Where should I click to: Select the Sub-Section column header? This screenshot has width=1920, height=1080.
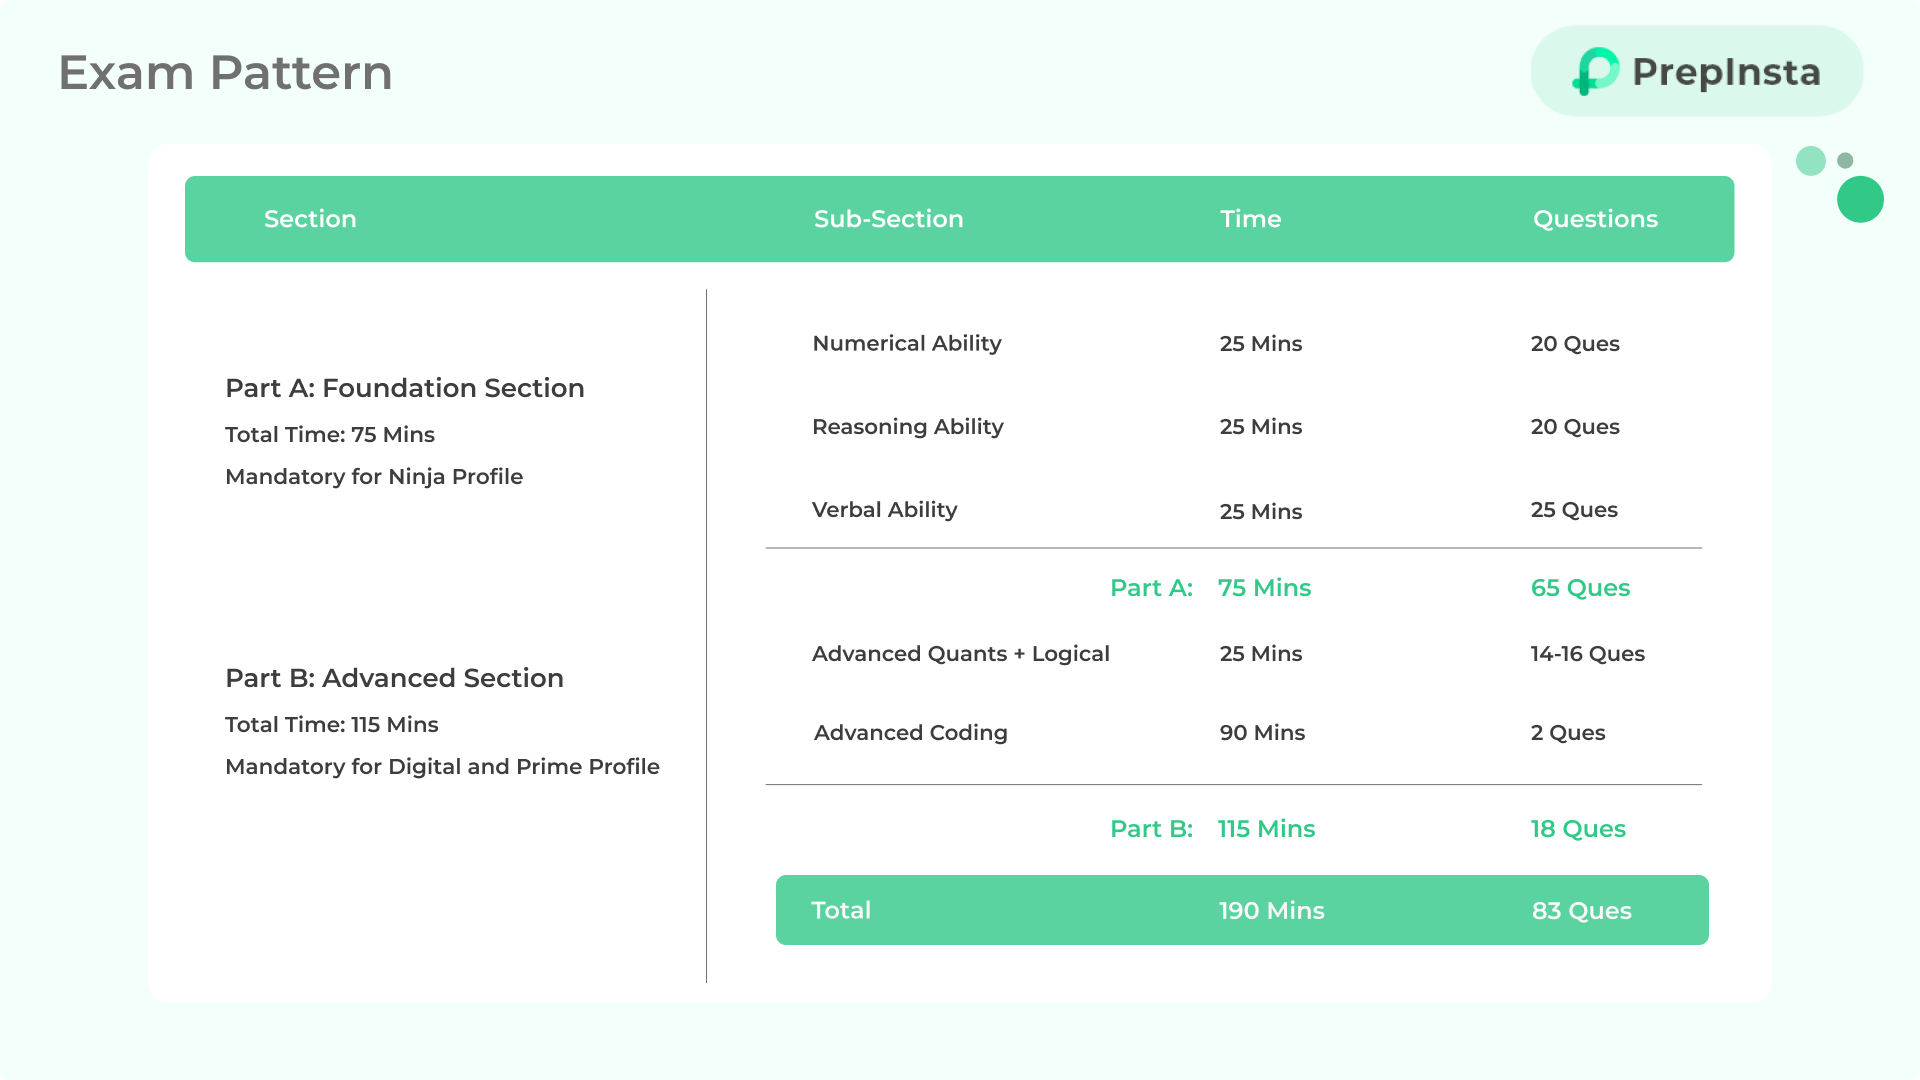[x=888, y=219]
